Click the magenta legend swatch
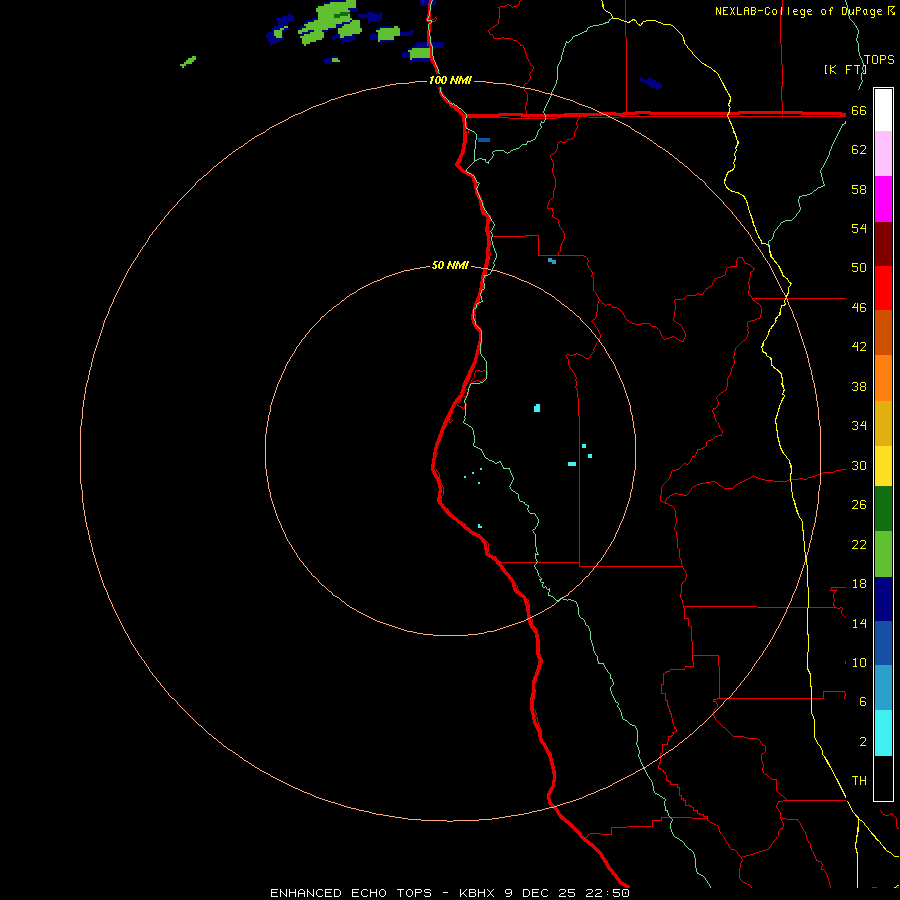The height and width of the screenshot is (900, 900). coord(883,199)
